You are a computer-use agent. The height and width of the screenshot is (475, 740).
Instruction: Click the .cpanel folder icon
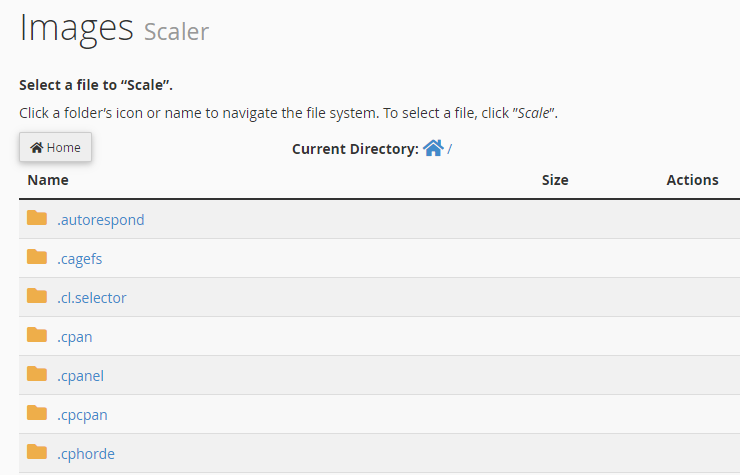point(37,374)
